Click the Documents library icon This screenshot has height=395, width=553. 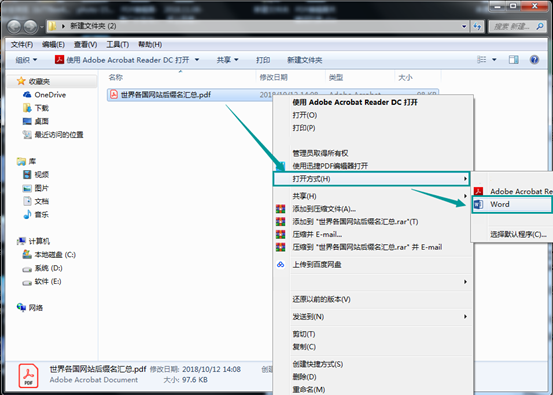pos(27,201)
